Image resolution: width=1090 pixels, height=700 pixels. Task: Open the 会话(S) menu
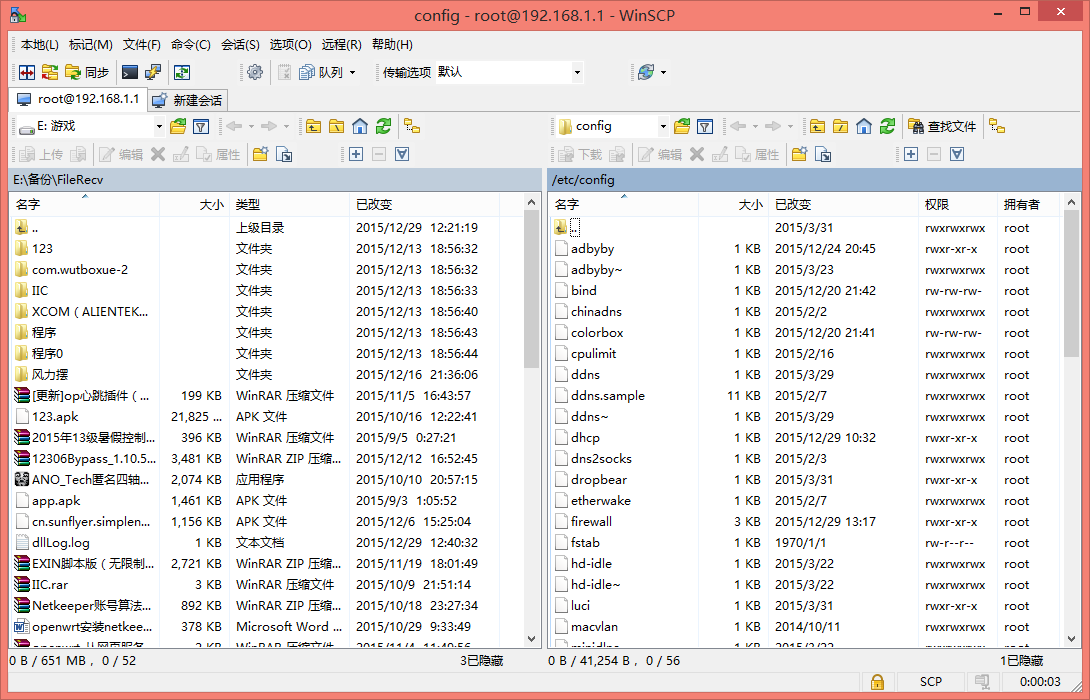[x=240, y=44]
